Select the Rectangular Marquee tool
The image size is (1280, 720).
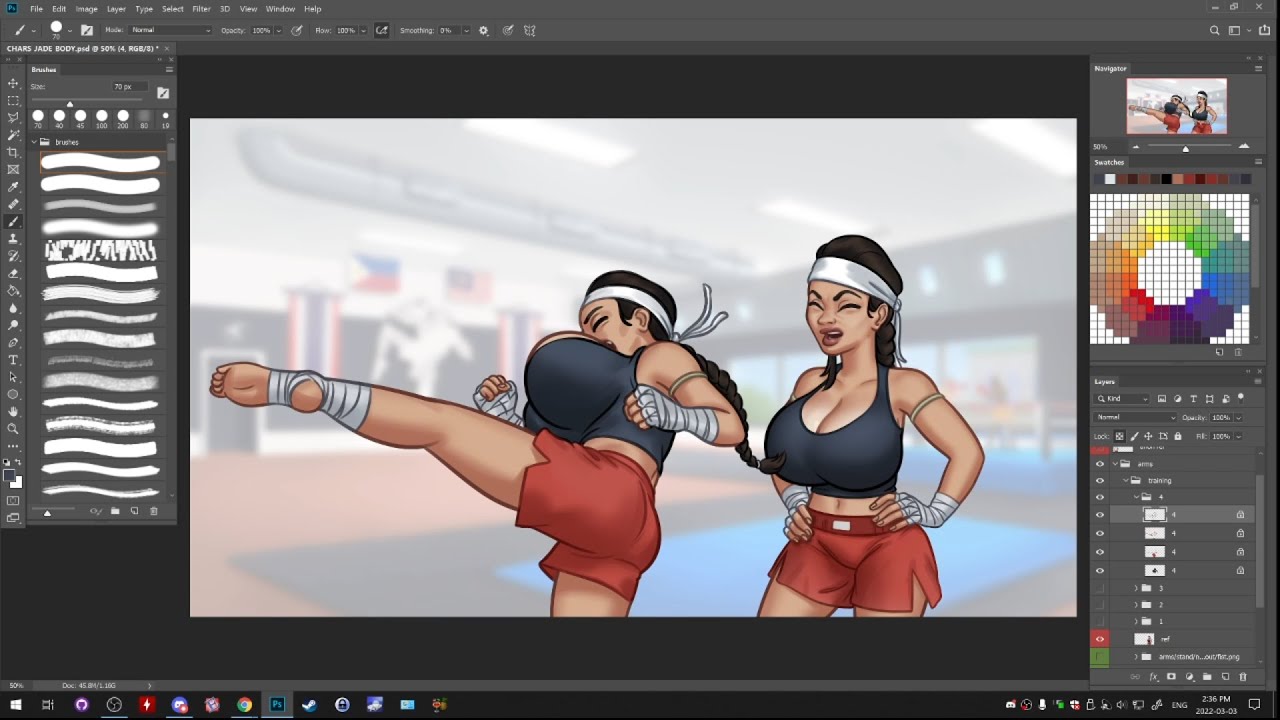pyautogui.click(x=13, y=100)
